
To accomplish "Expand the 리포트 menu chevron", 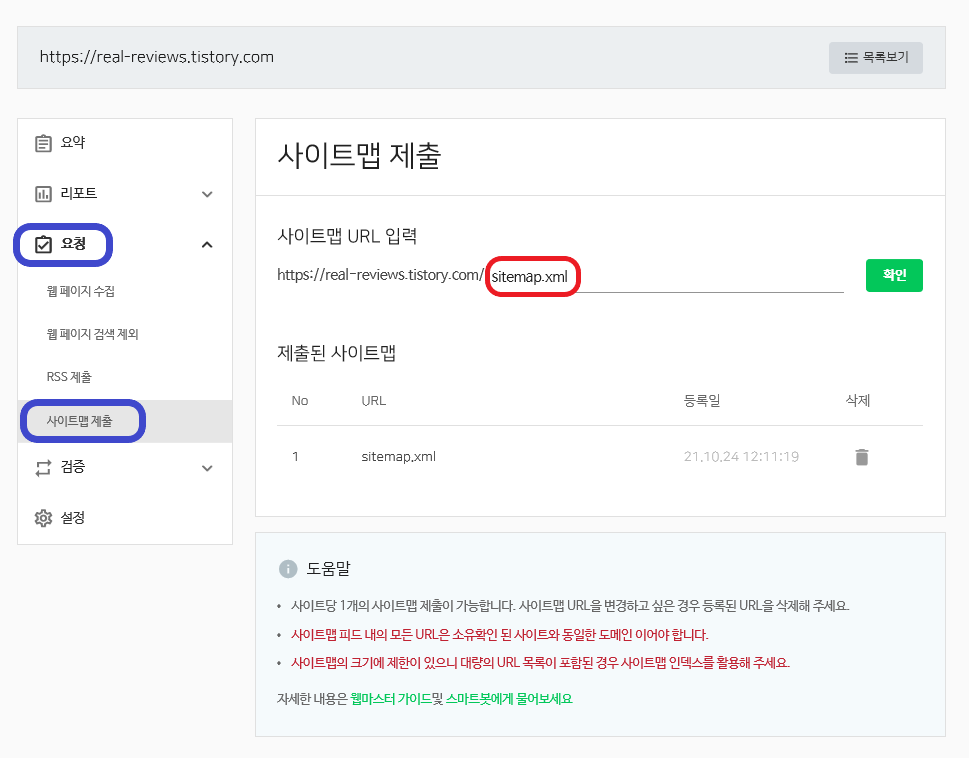I will point(207,194).
